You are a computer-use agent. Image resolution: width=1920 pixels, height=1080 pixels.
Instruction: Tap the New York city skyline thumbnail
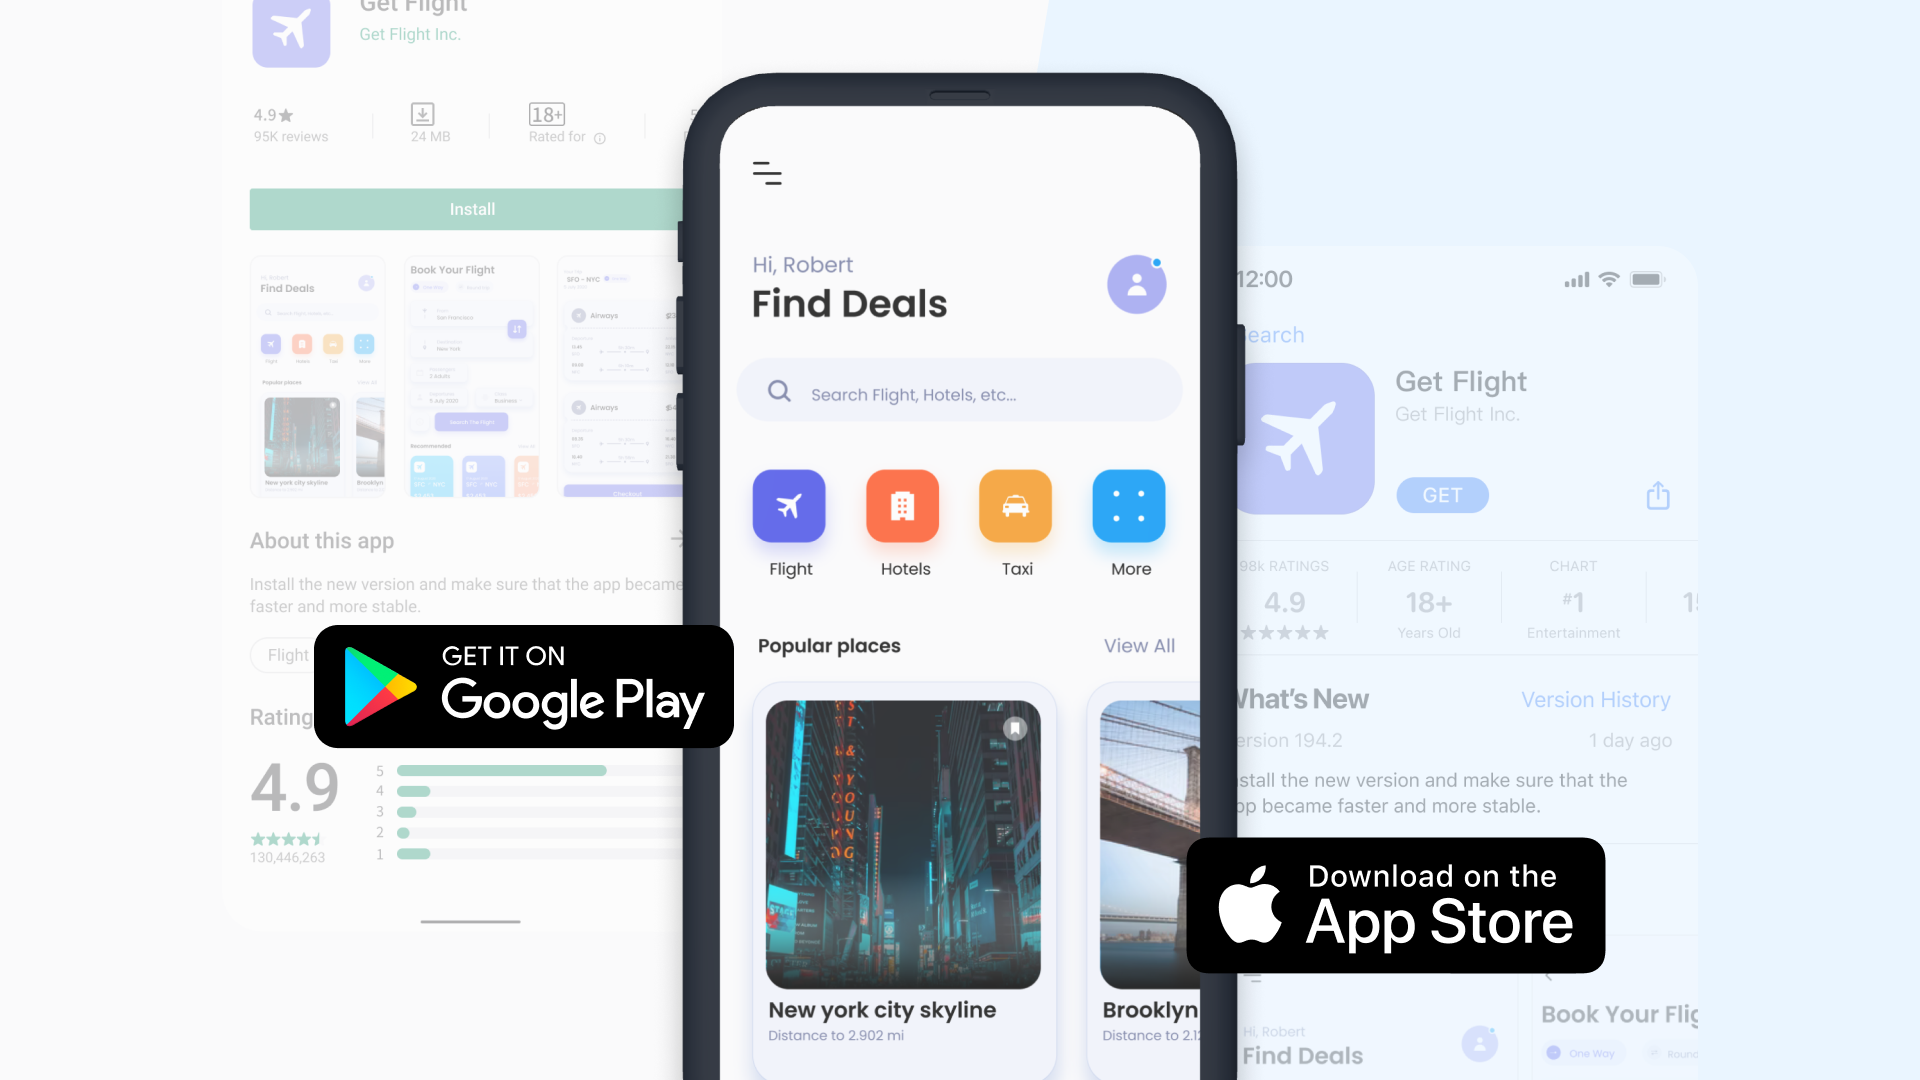pos(905,839)
